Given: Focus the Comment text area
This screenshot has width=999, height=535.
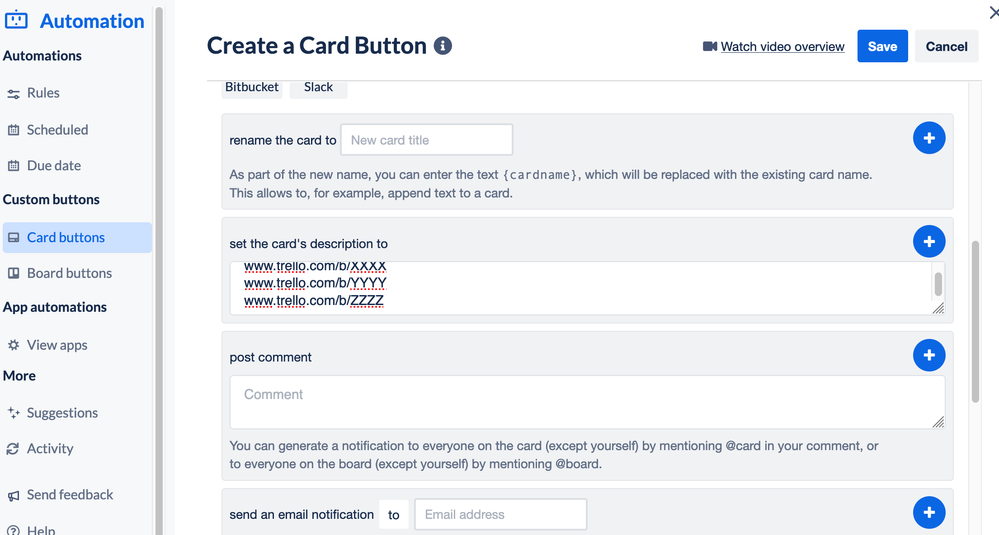Looking at the screenshot, I should (587, 402).
